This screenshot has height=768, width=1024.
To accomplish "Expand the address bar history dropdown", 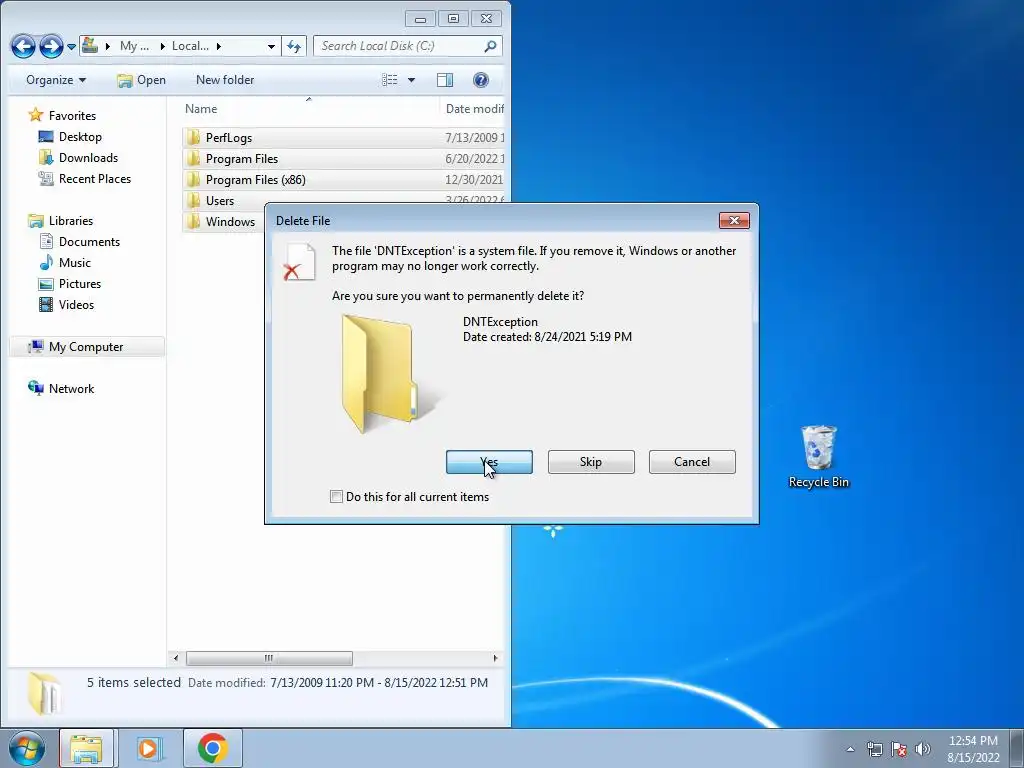I will pos(271,46).
